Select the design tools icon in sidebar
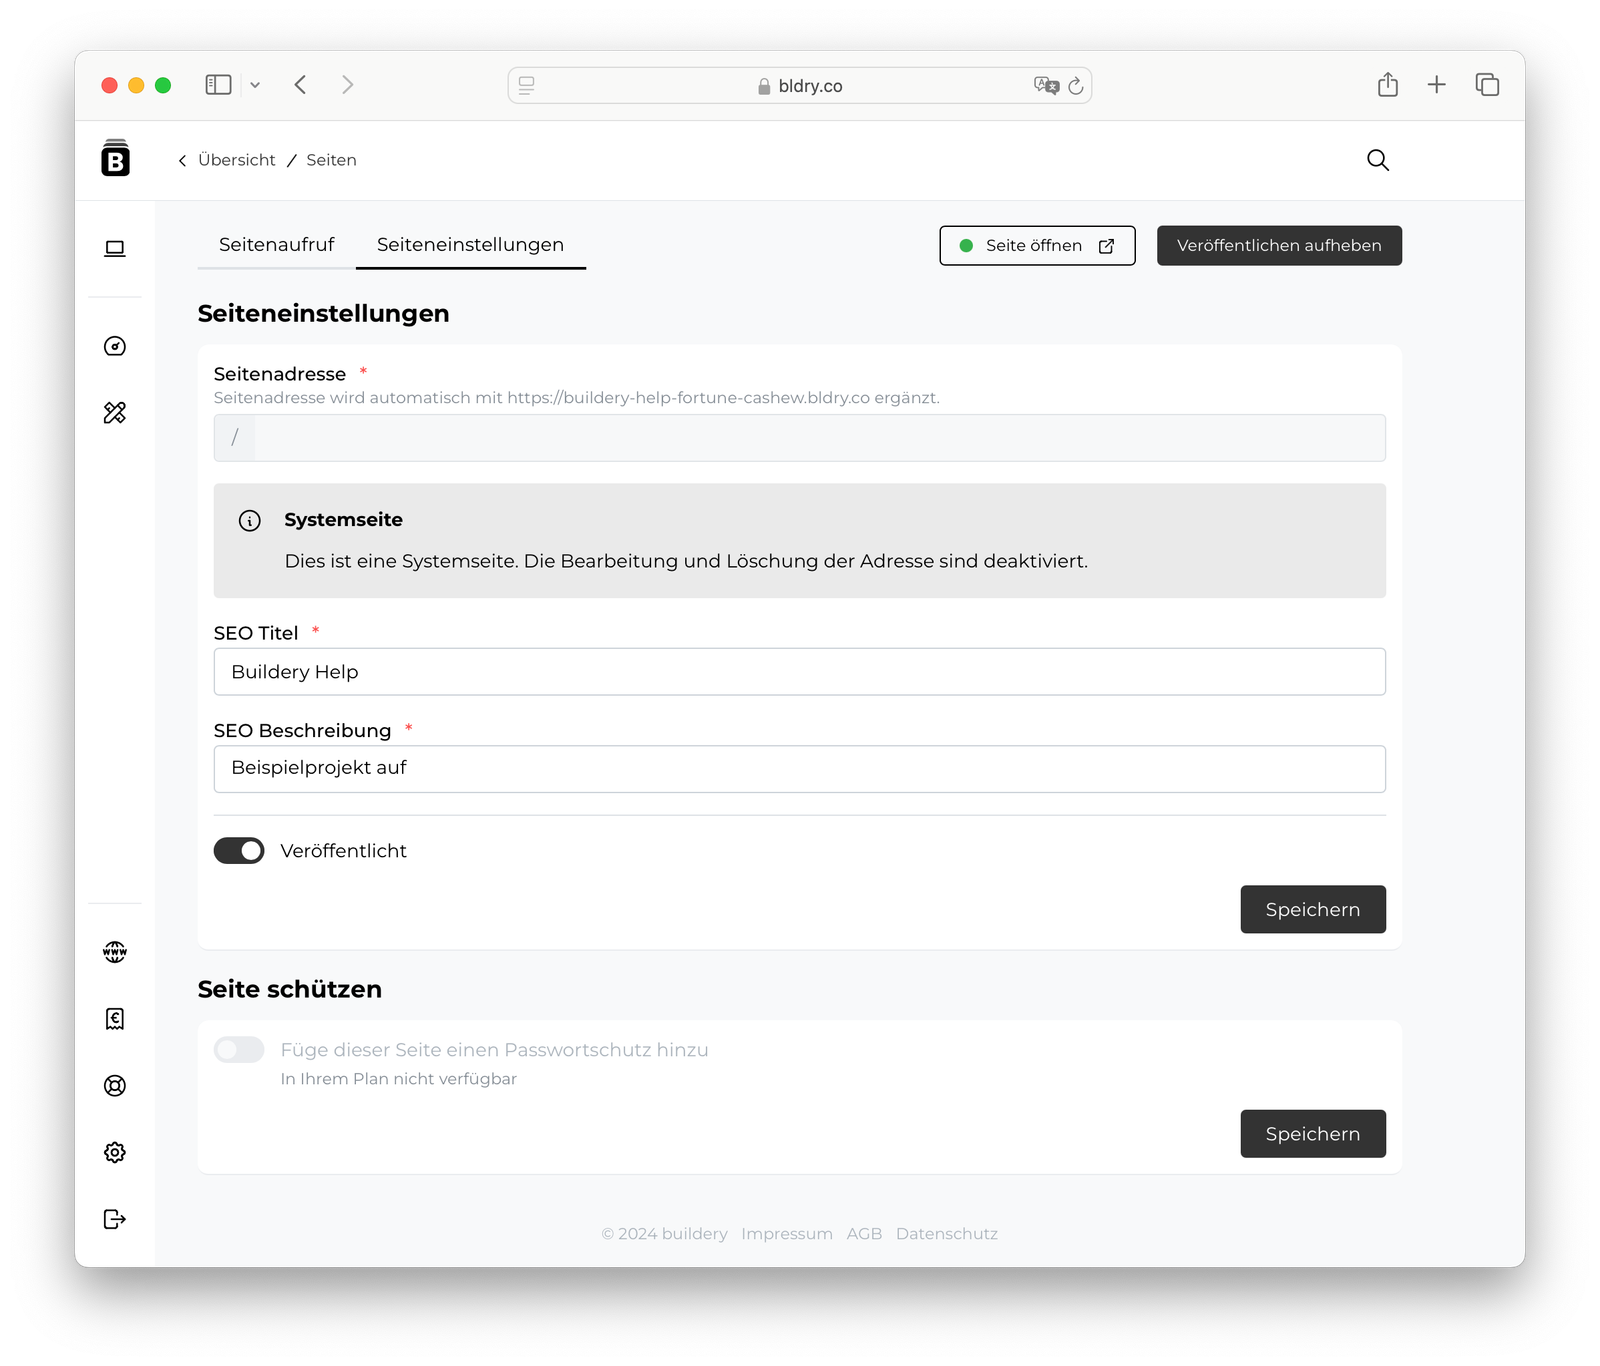 point(115,412)
